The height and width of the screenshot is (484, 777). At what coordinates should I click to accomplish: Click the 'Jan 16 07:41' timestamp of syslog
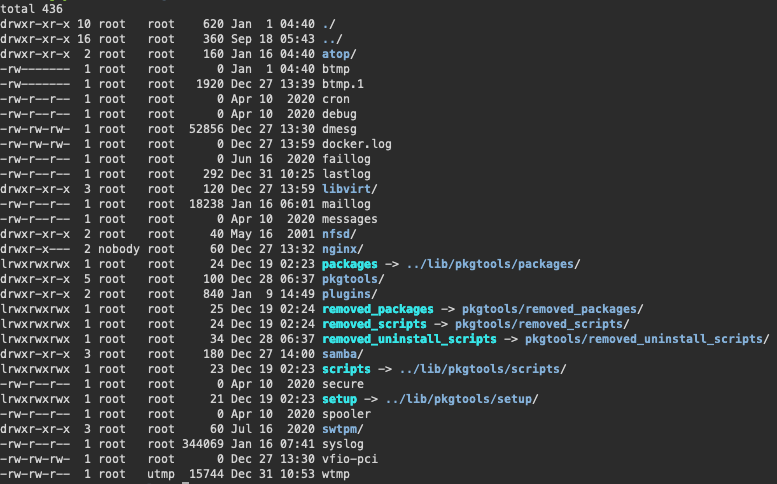273,444
